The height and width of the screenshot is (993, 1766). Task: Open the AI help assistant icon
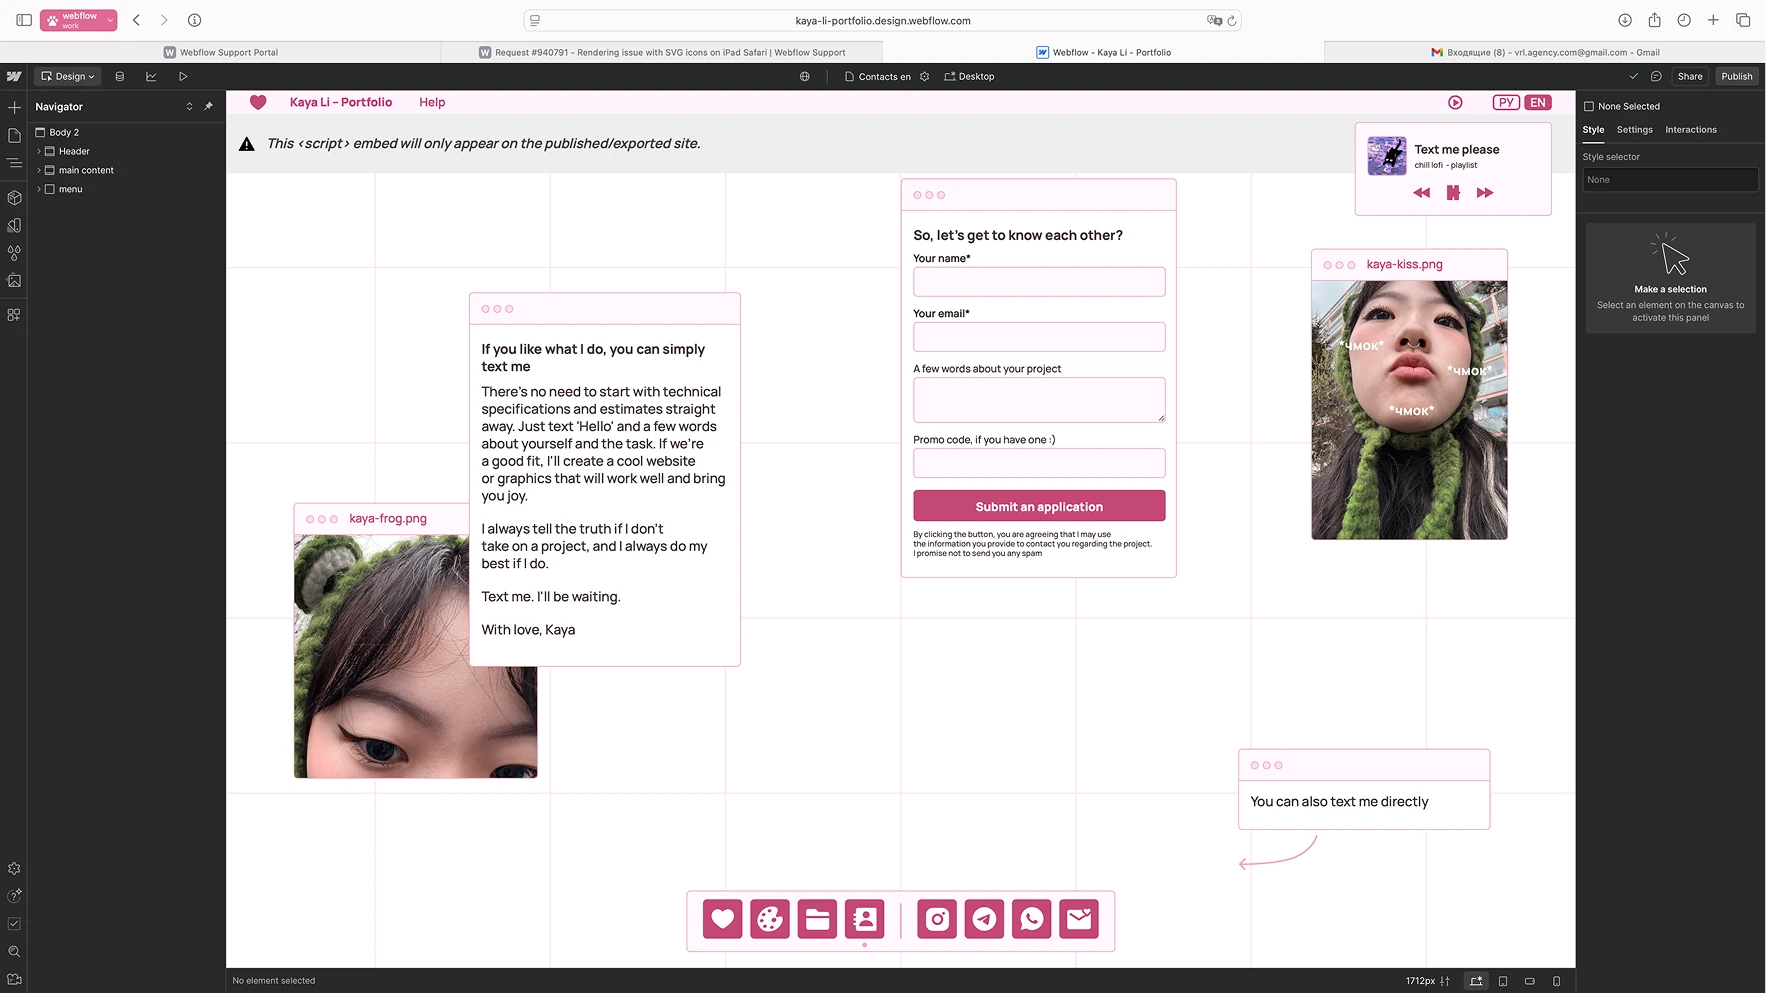14,896
